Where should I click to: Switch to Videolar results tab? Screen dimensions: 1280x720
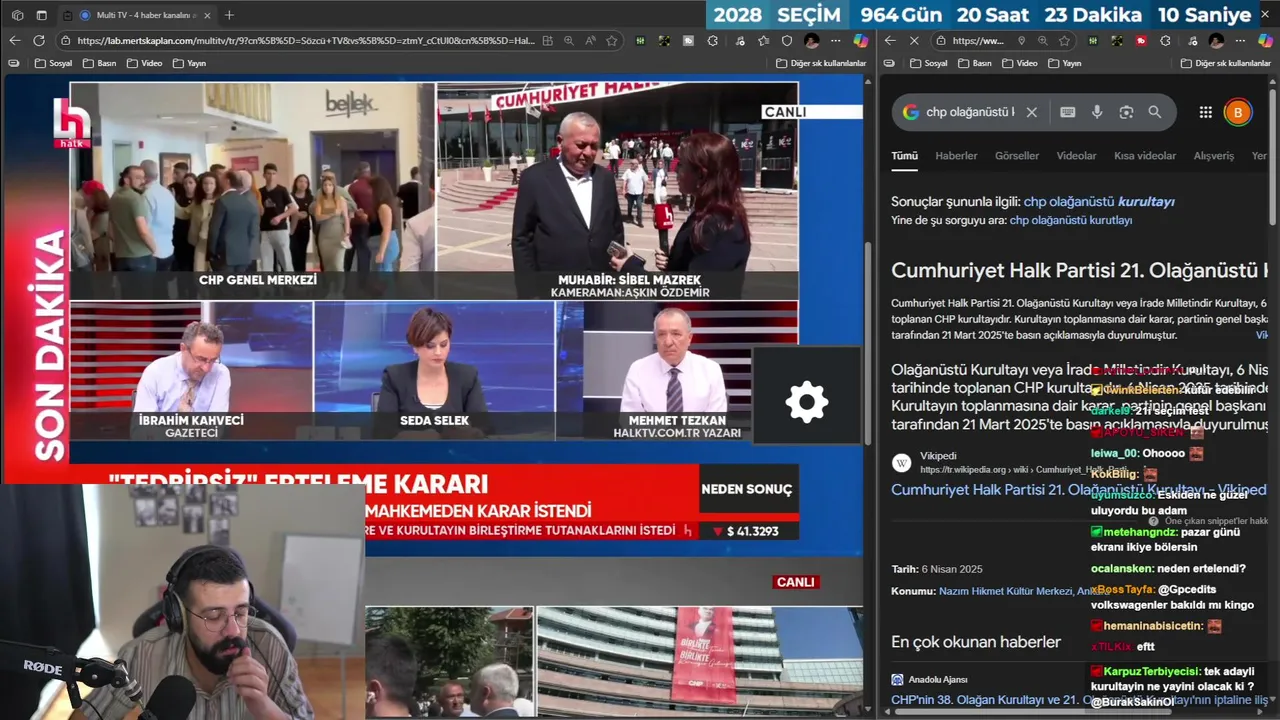click(1077, 156)
